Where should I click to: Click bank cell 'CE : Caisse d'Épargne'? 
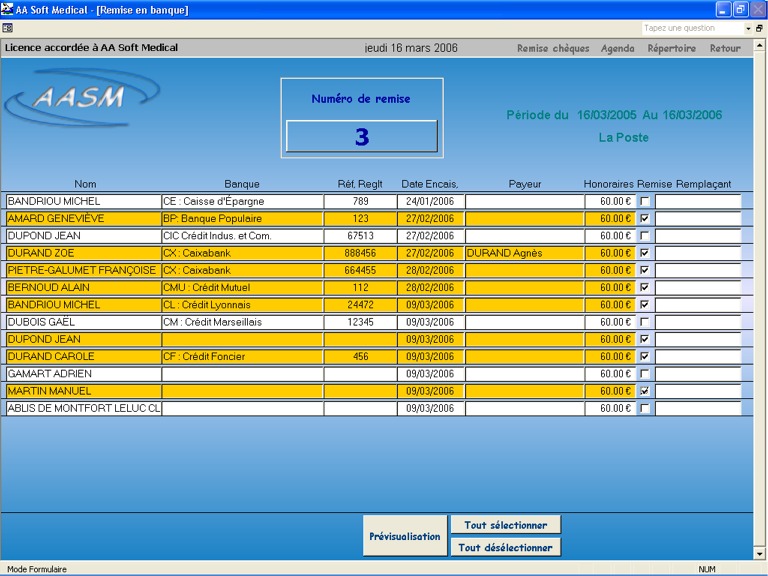[242, 201]
